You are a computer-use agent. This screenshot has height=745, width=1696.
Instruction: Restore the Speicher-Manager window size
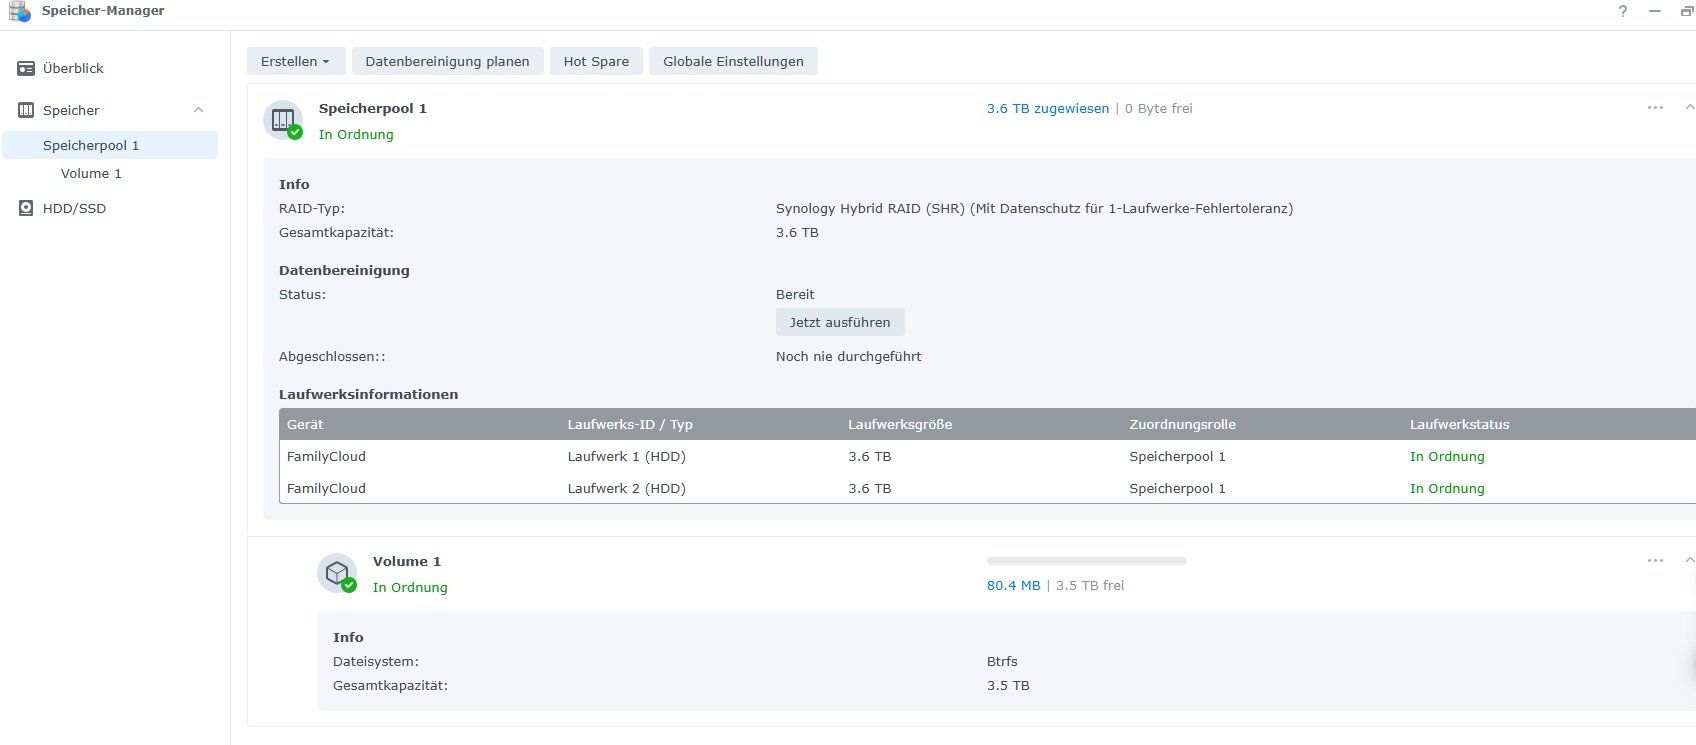[1687, 11]
